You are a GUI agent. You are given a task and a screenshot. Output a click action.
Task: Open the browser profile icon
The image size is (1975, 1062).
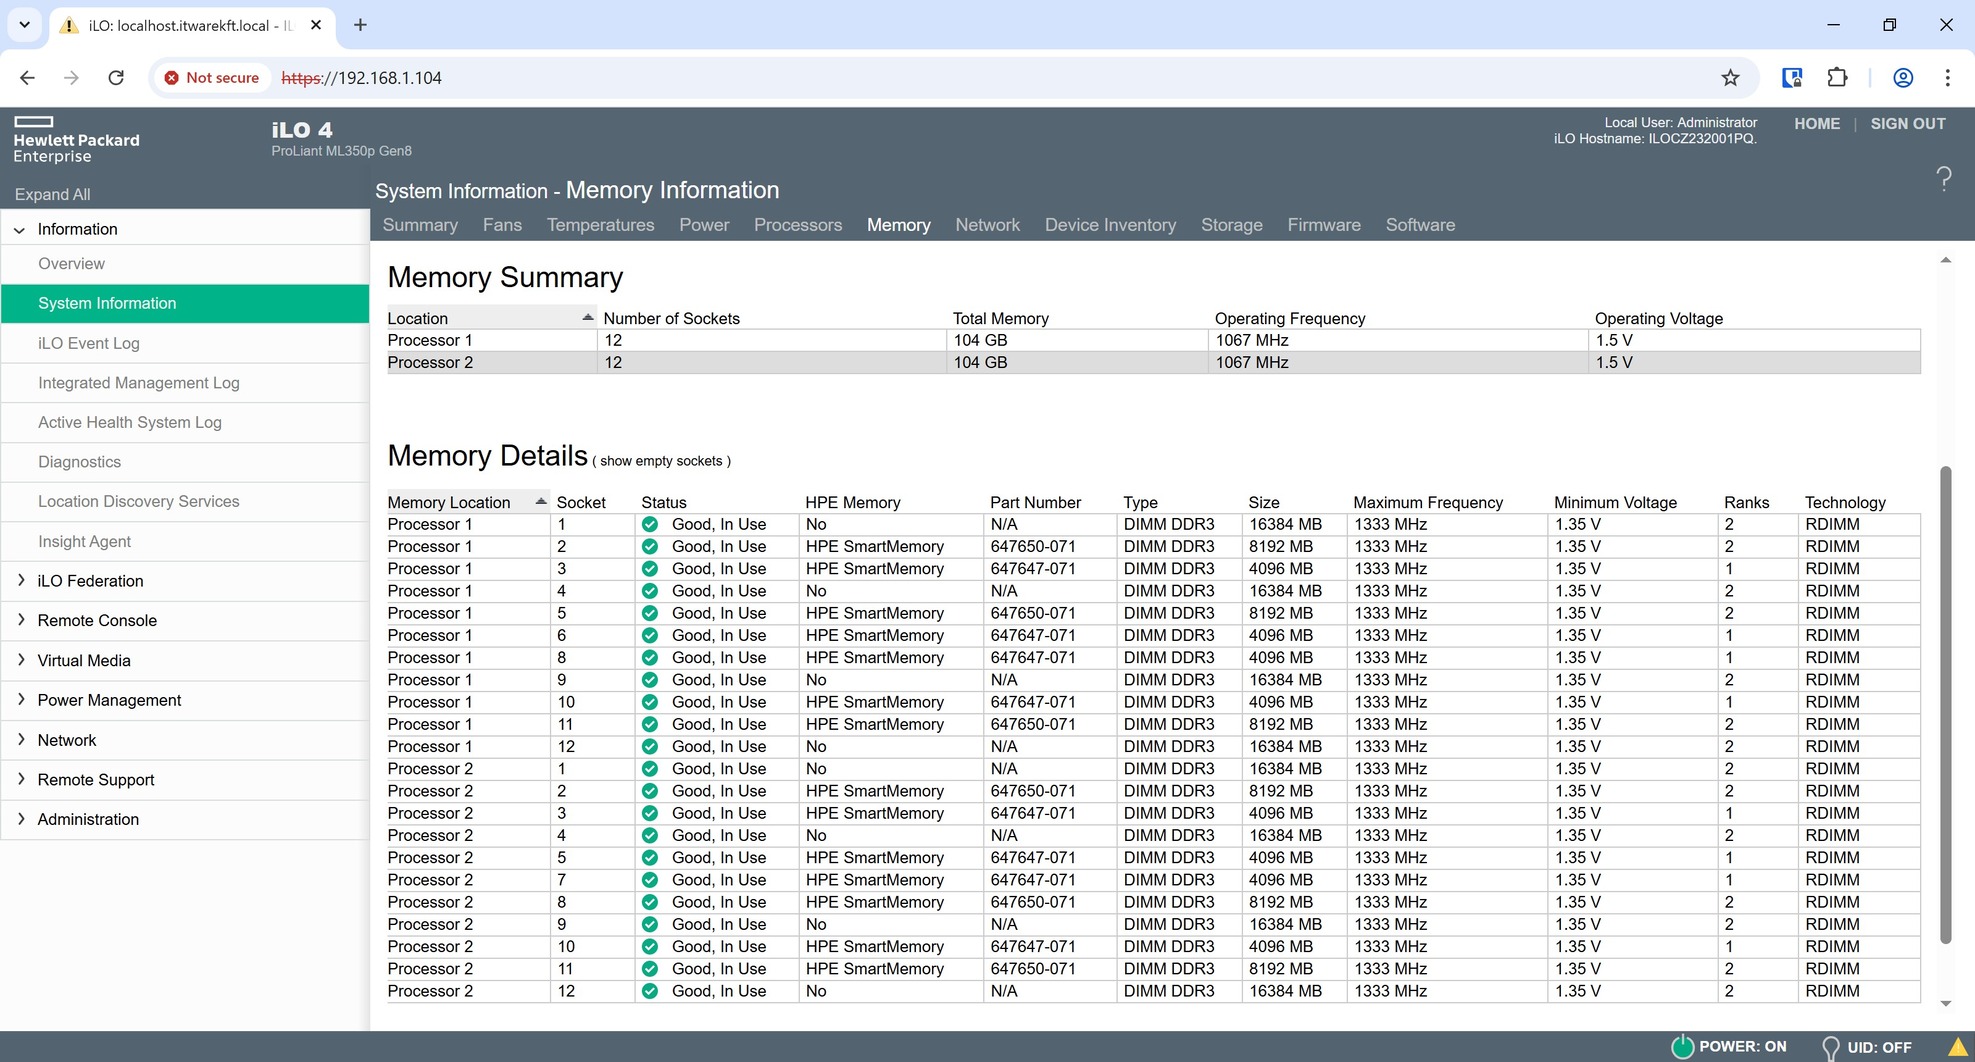click(1903, 78)
